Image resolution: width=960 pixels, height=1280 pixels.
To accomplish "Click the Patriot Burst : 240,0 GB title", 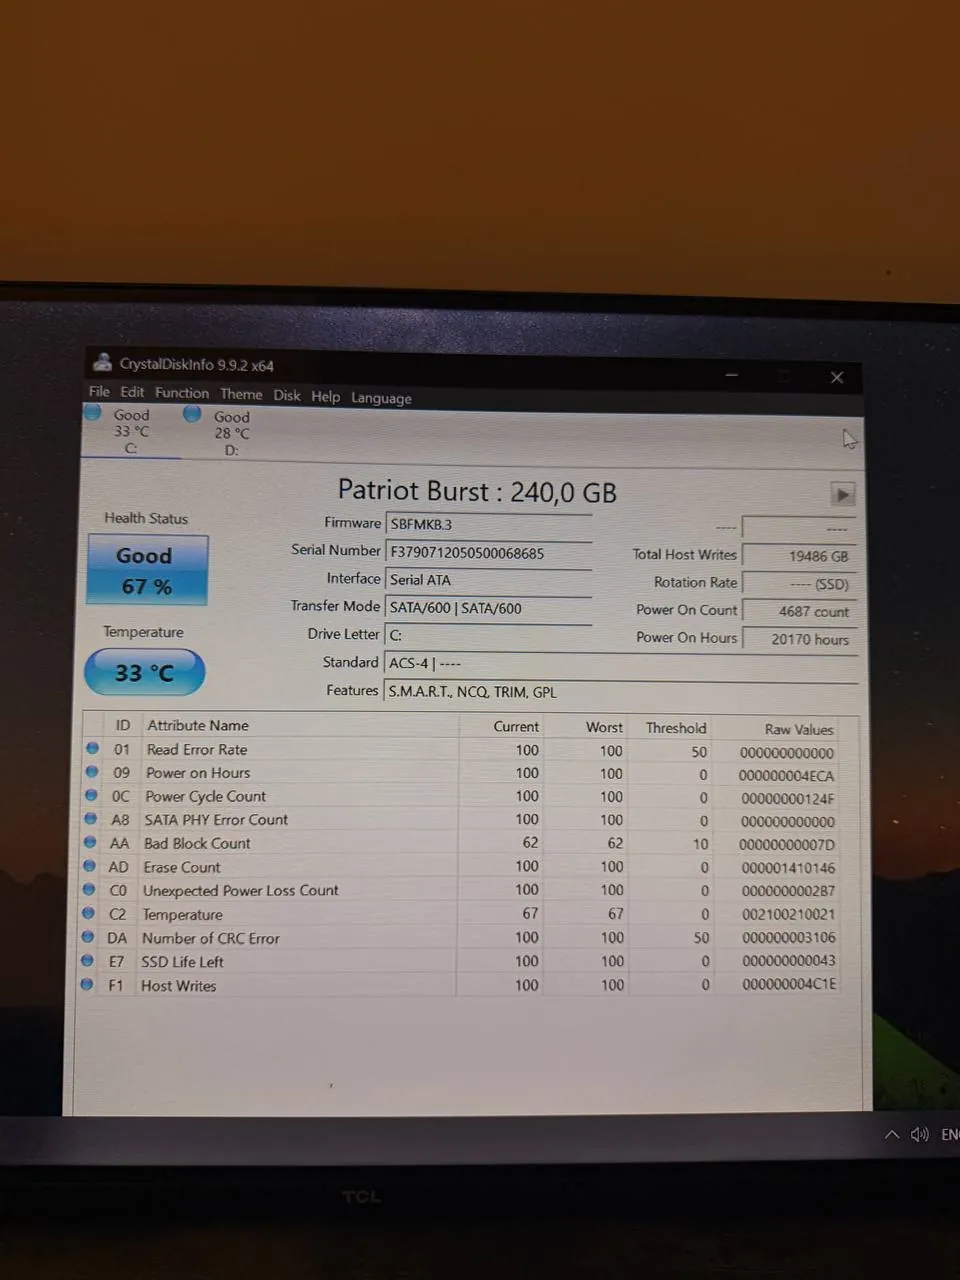I will pyautogui.click(x=477, y=491).
